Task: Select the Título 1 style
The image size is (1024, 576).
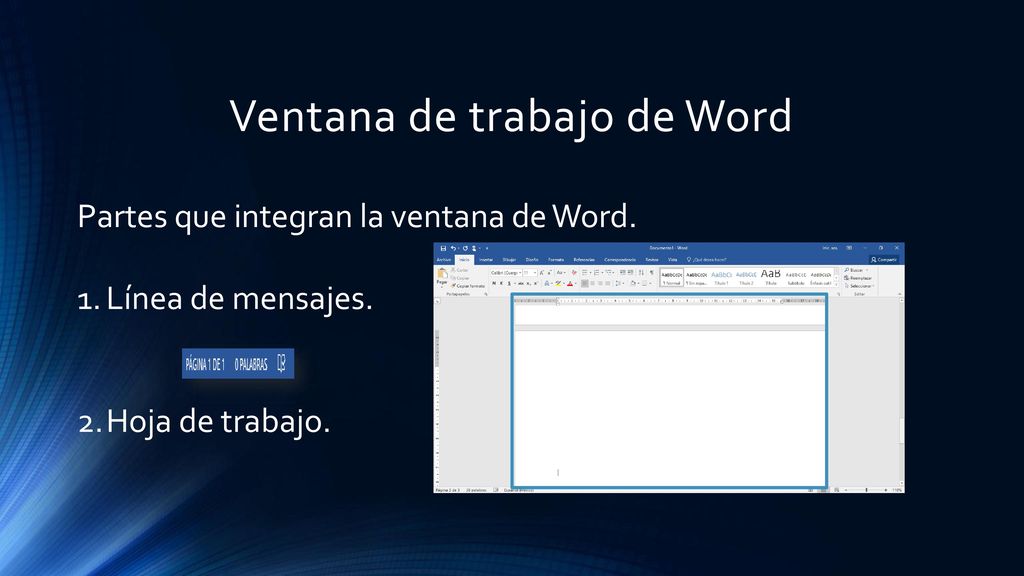Action: pos(722,278)
